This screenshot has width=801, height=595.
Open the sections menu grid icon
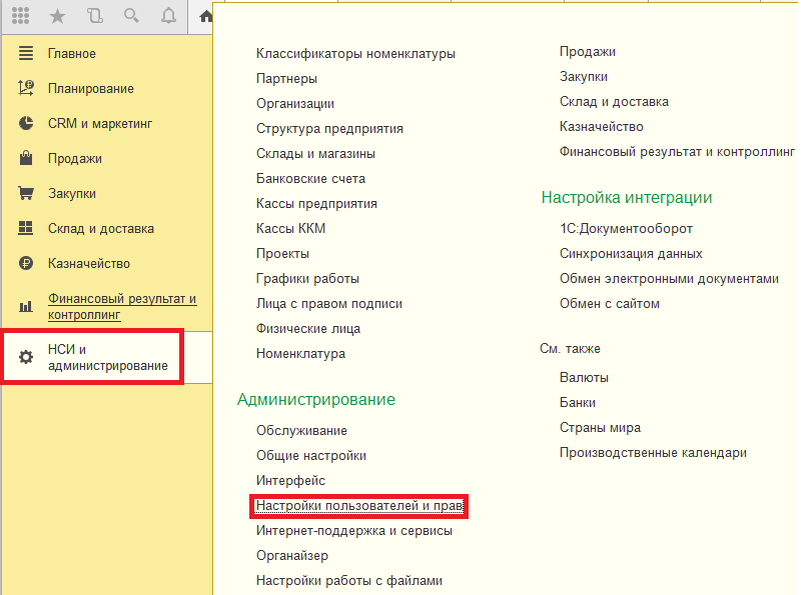pyautogui.click(x=20, y=16)
